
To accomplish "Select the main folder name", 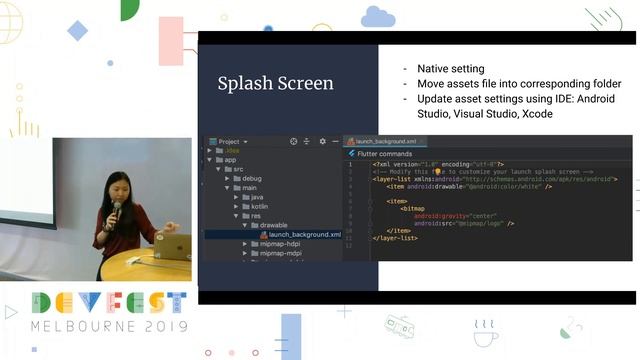I will [x=249, y=188].
